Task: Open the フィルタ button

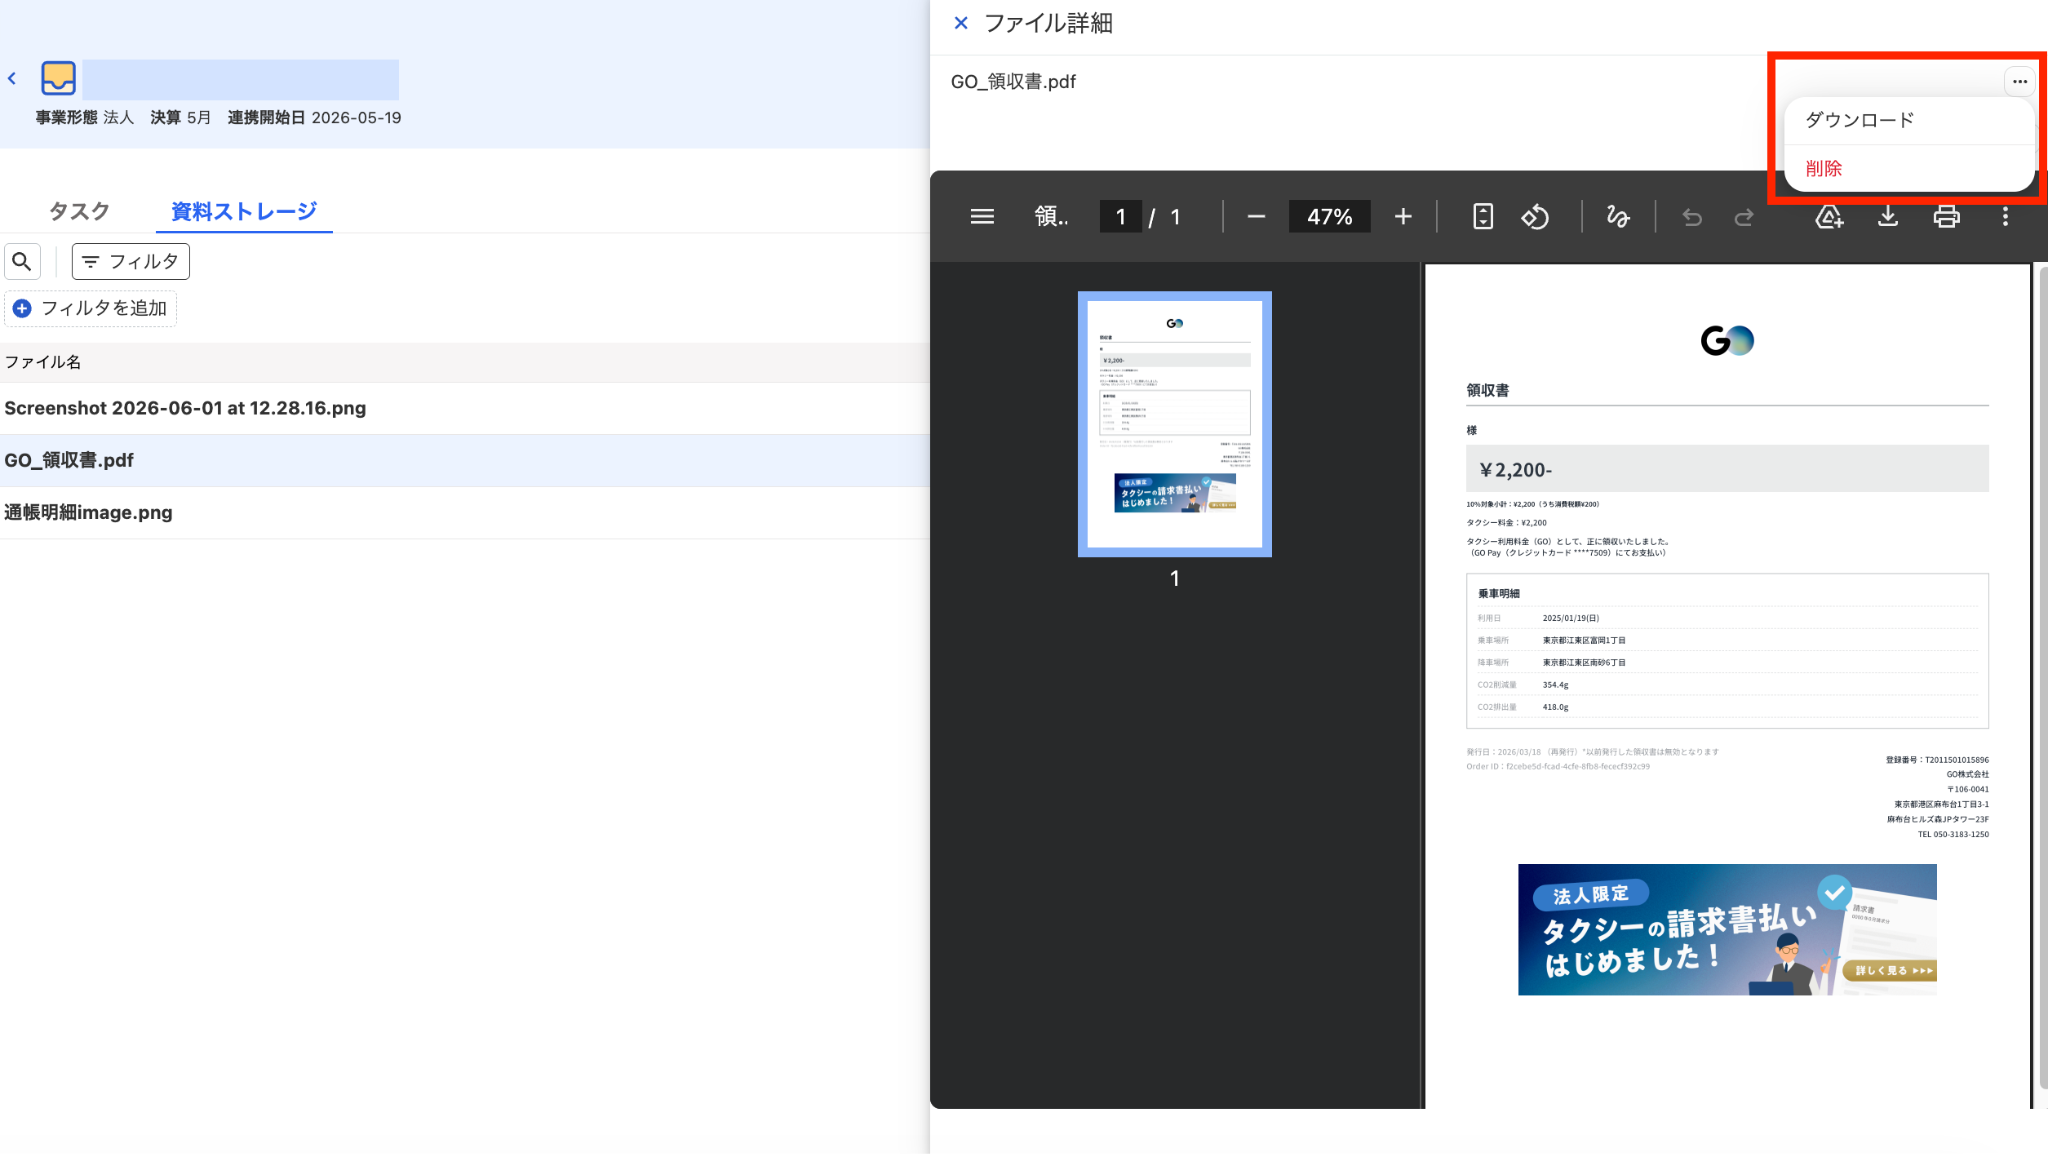Action: [x=130, y=262]
